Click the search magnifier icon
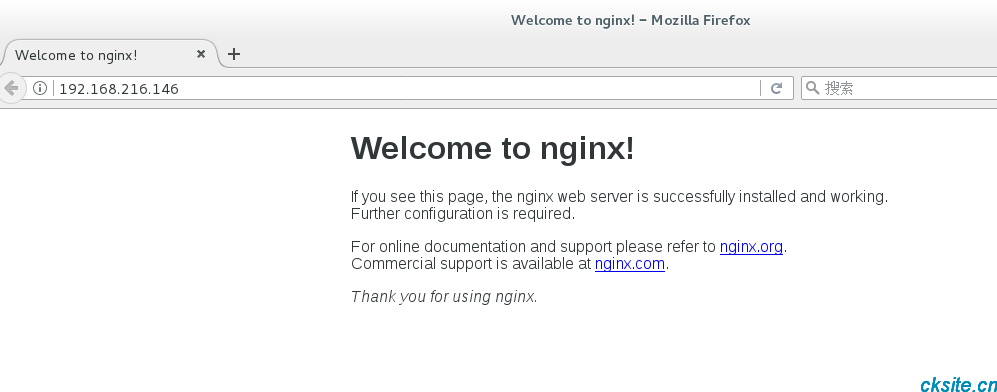997x392 pixels. [x=812, y=88]
